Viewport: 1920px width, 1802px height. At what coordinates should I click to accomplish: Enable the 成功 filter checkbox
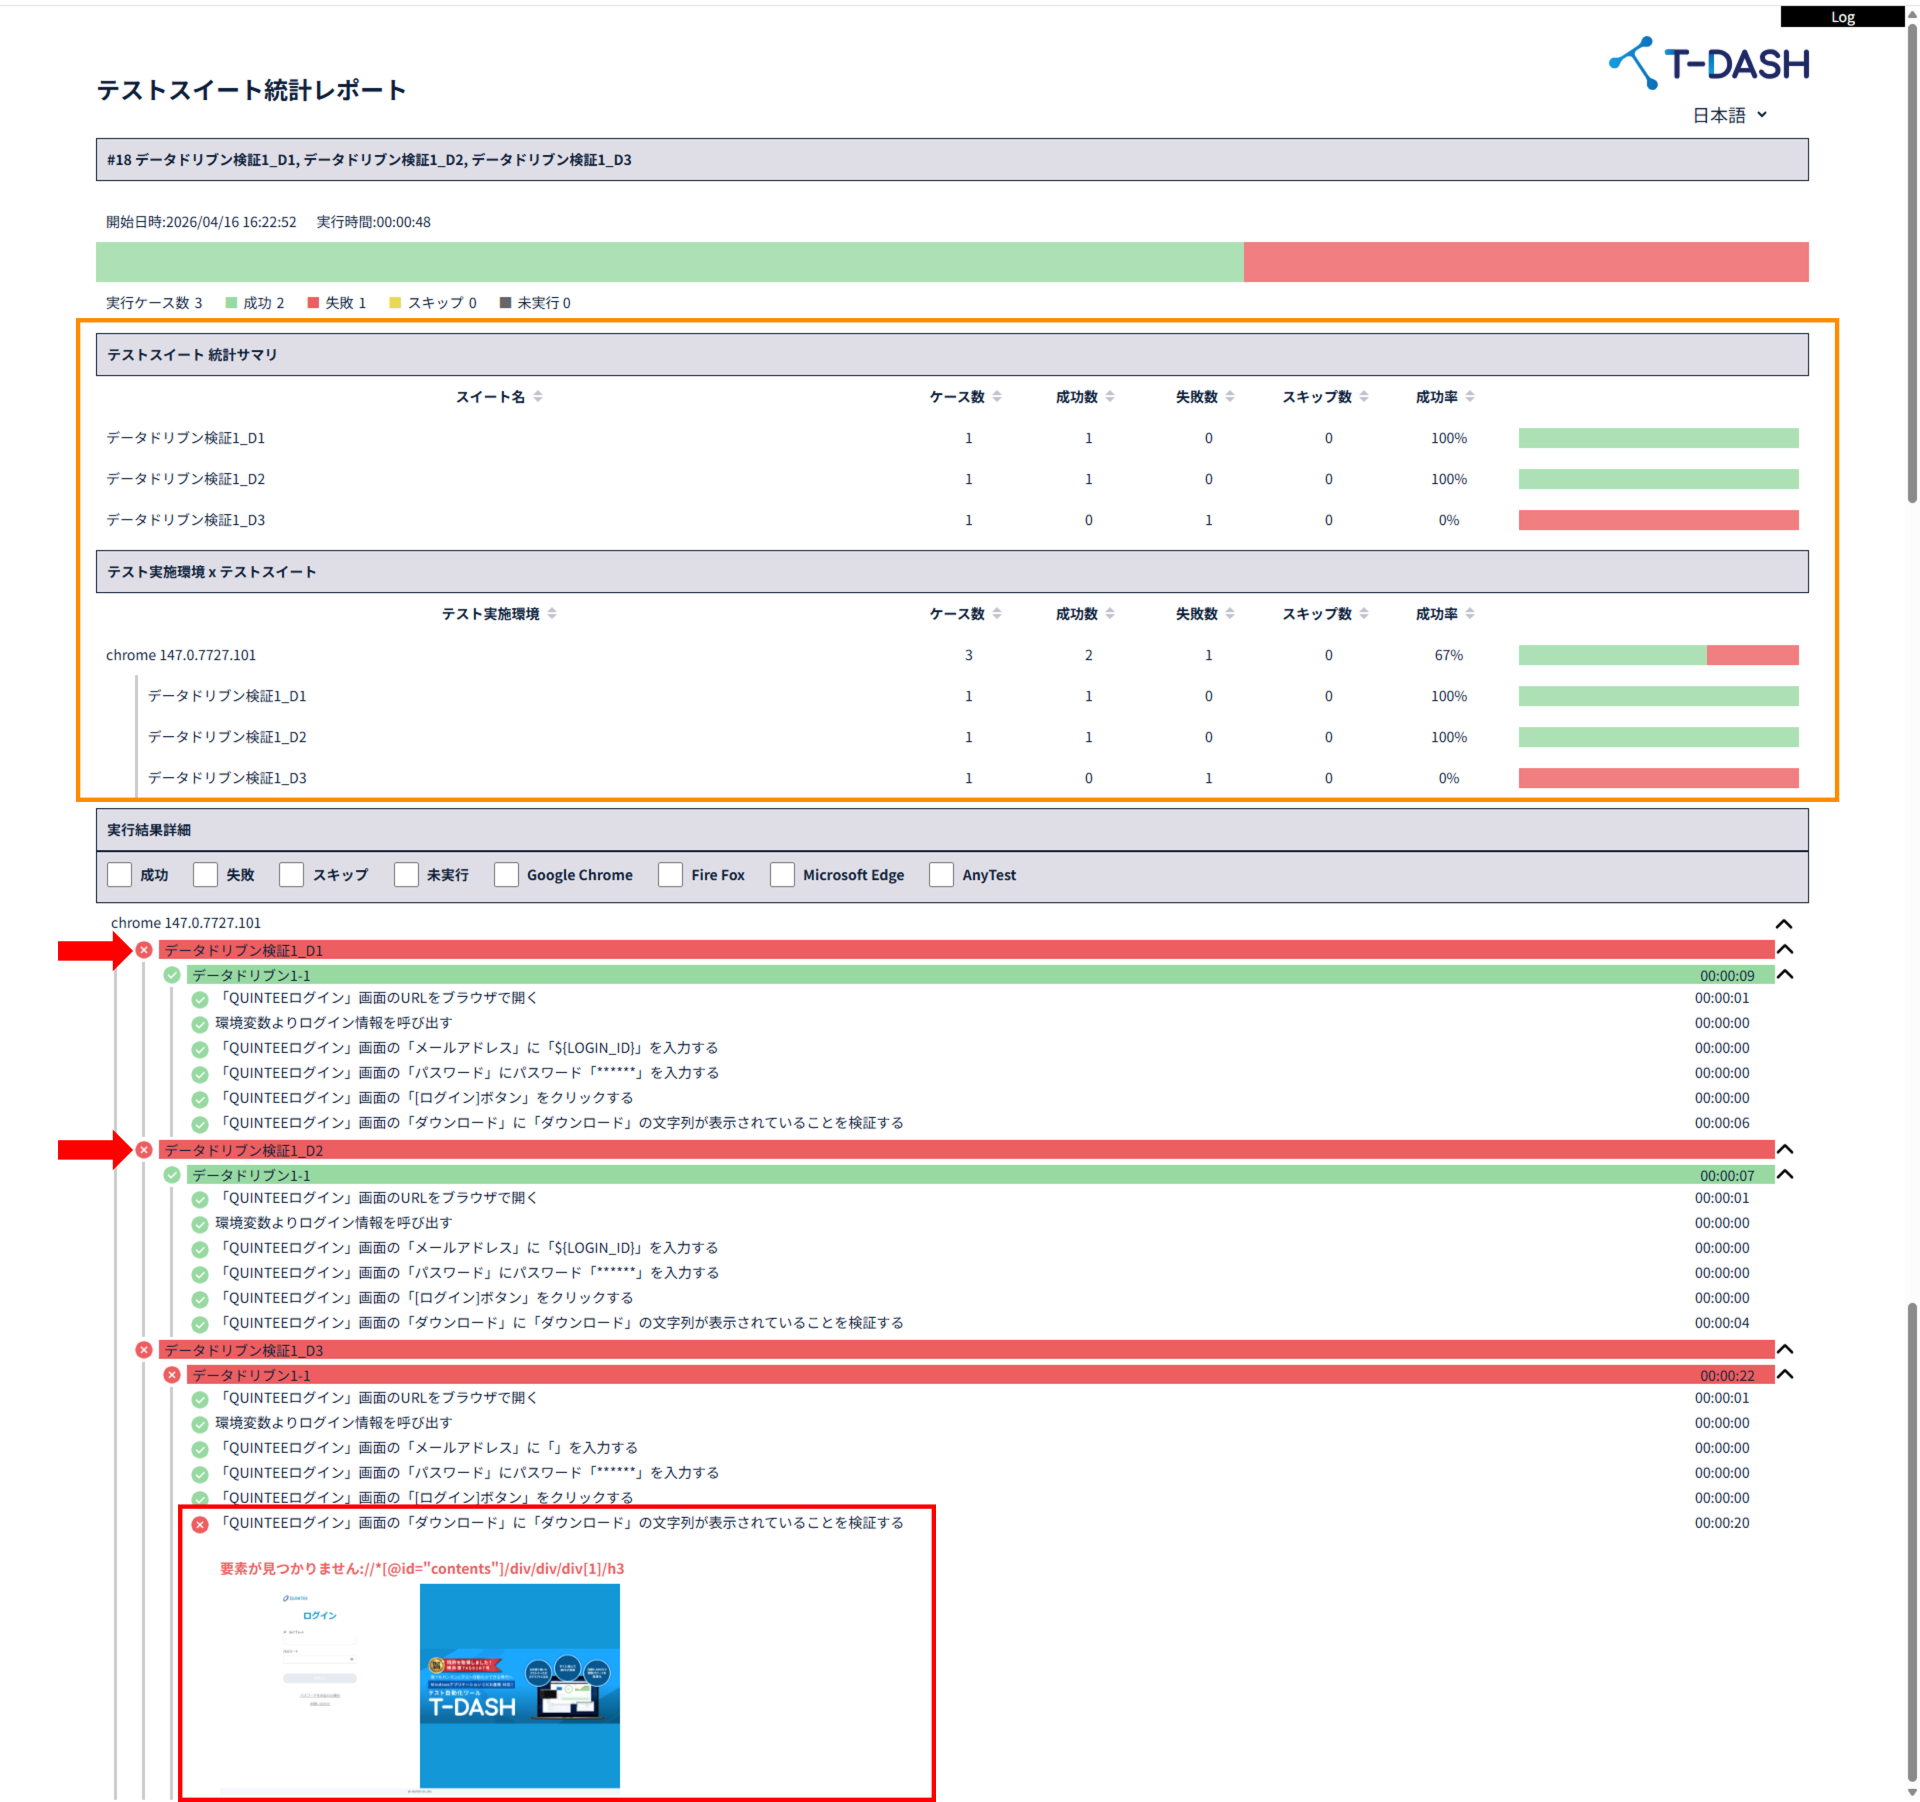coord(120,875)
